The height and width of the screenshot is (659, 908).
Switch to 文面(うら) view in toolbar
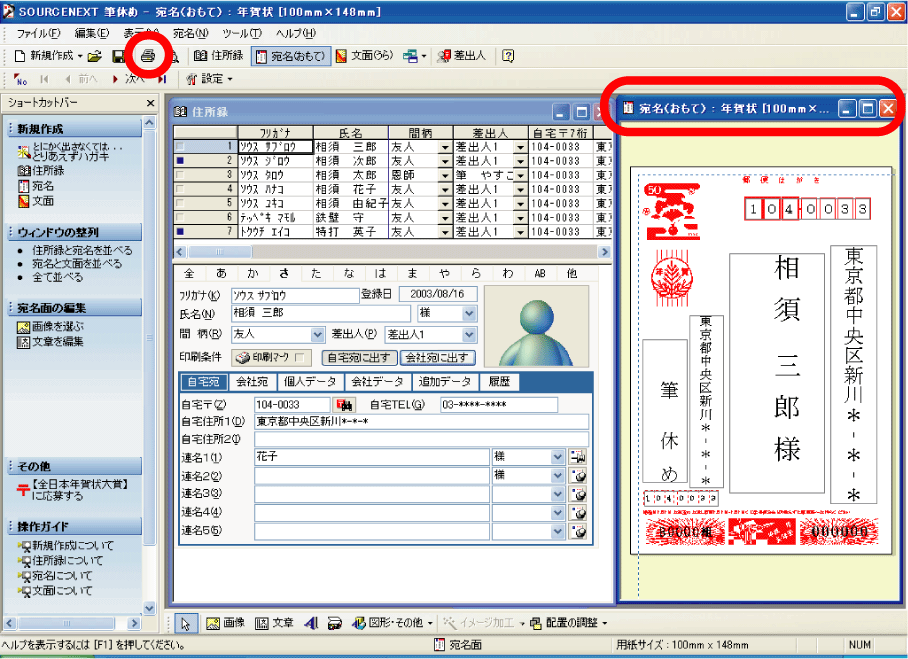365,56
